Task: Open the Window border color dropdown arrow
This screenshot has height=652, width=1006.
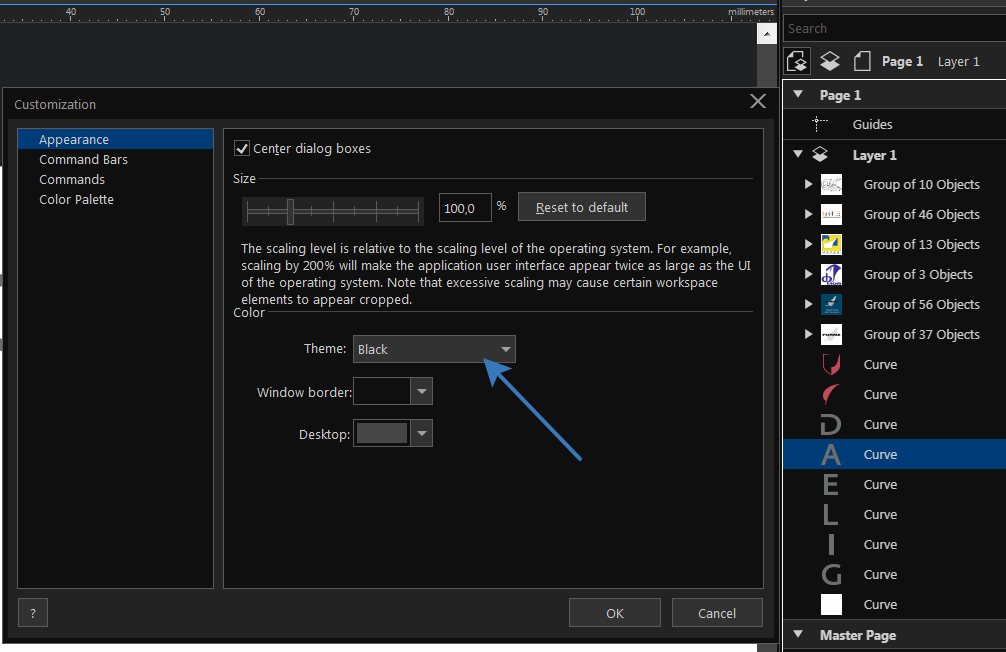Action: 422,391
